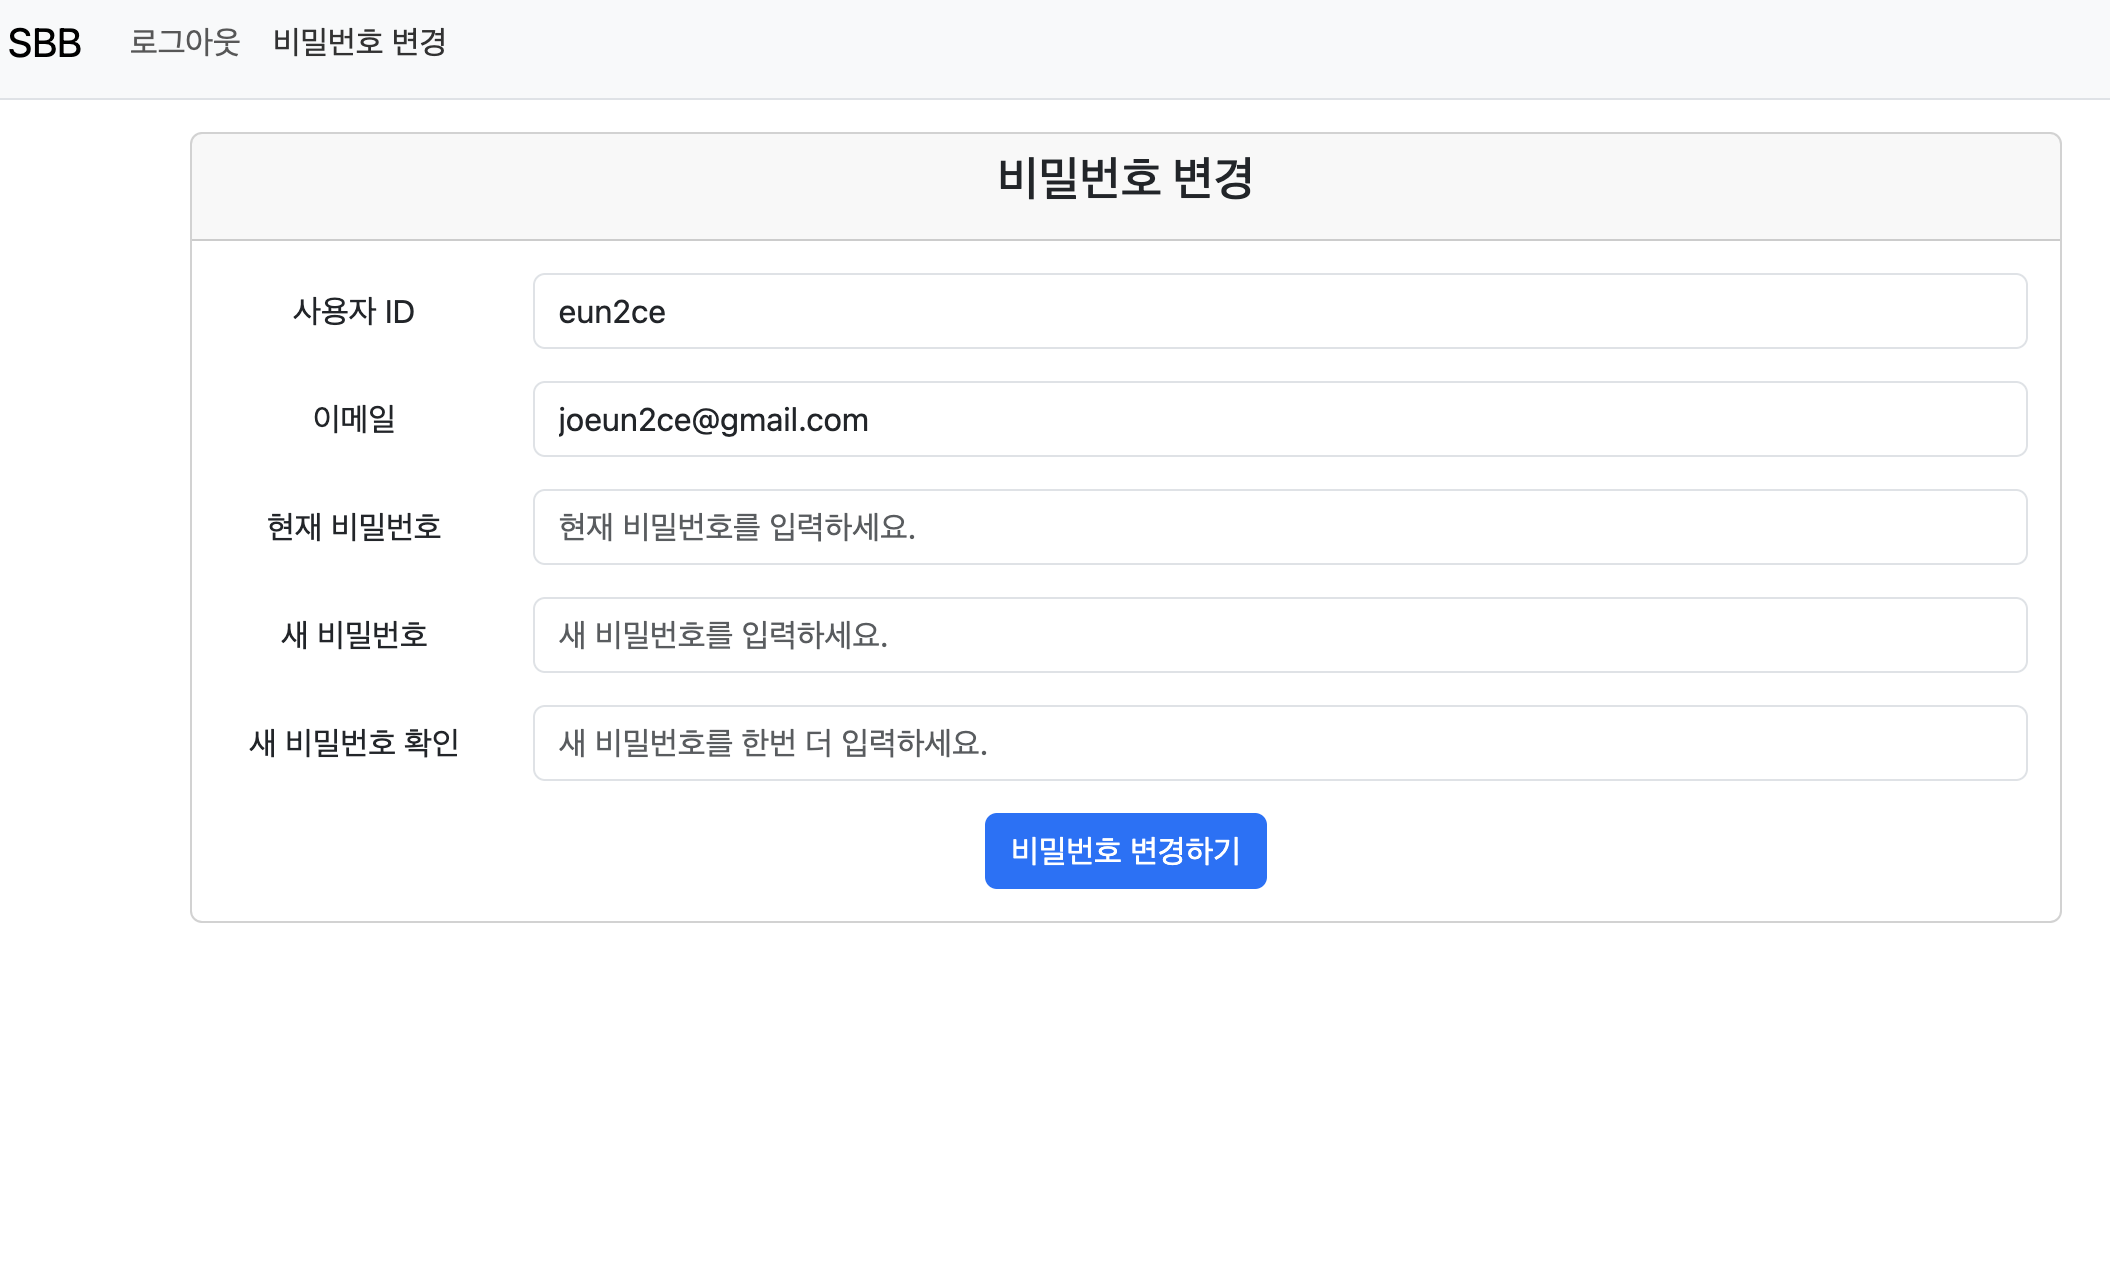Viewport: 2110px width, 1280px height.
Task: Click the 로그아웃 navigation link
Action: coord(185,42)
